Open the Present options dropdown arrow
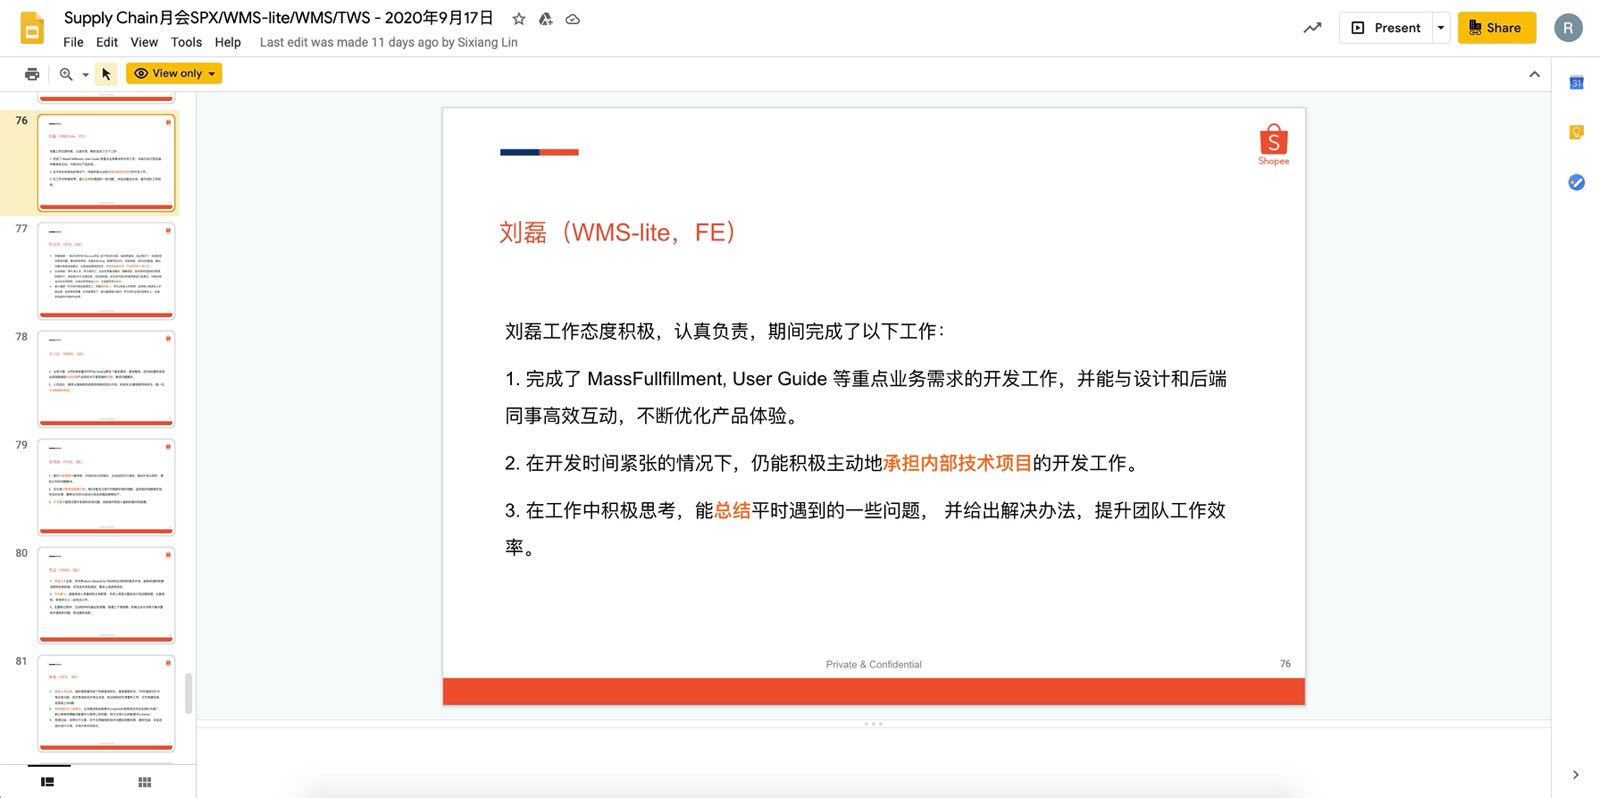 (1441, 28)
